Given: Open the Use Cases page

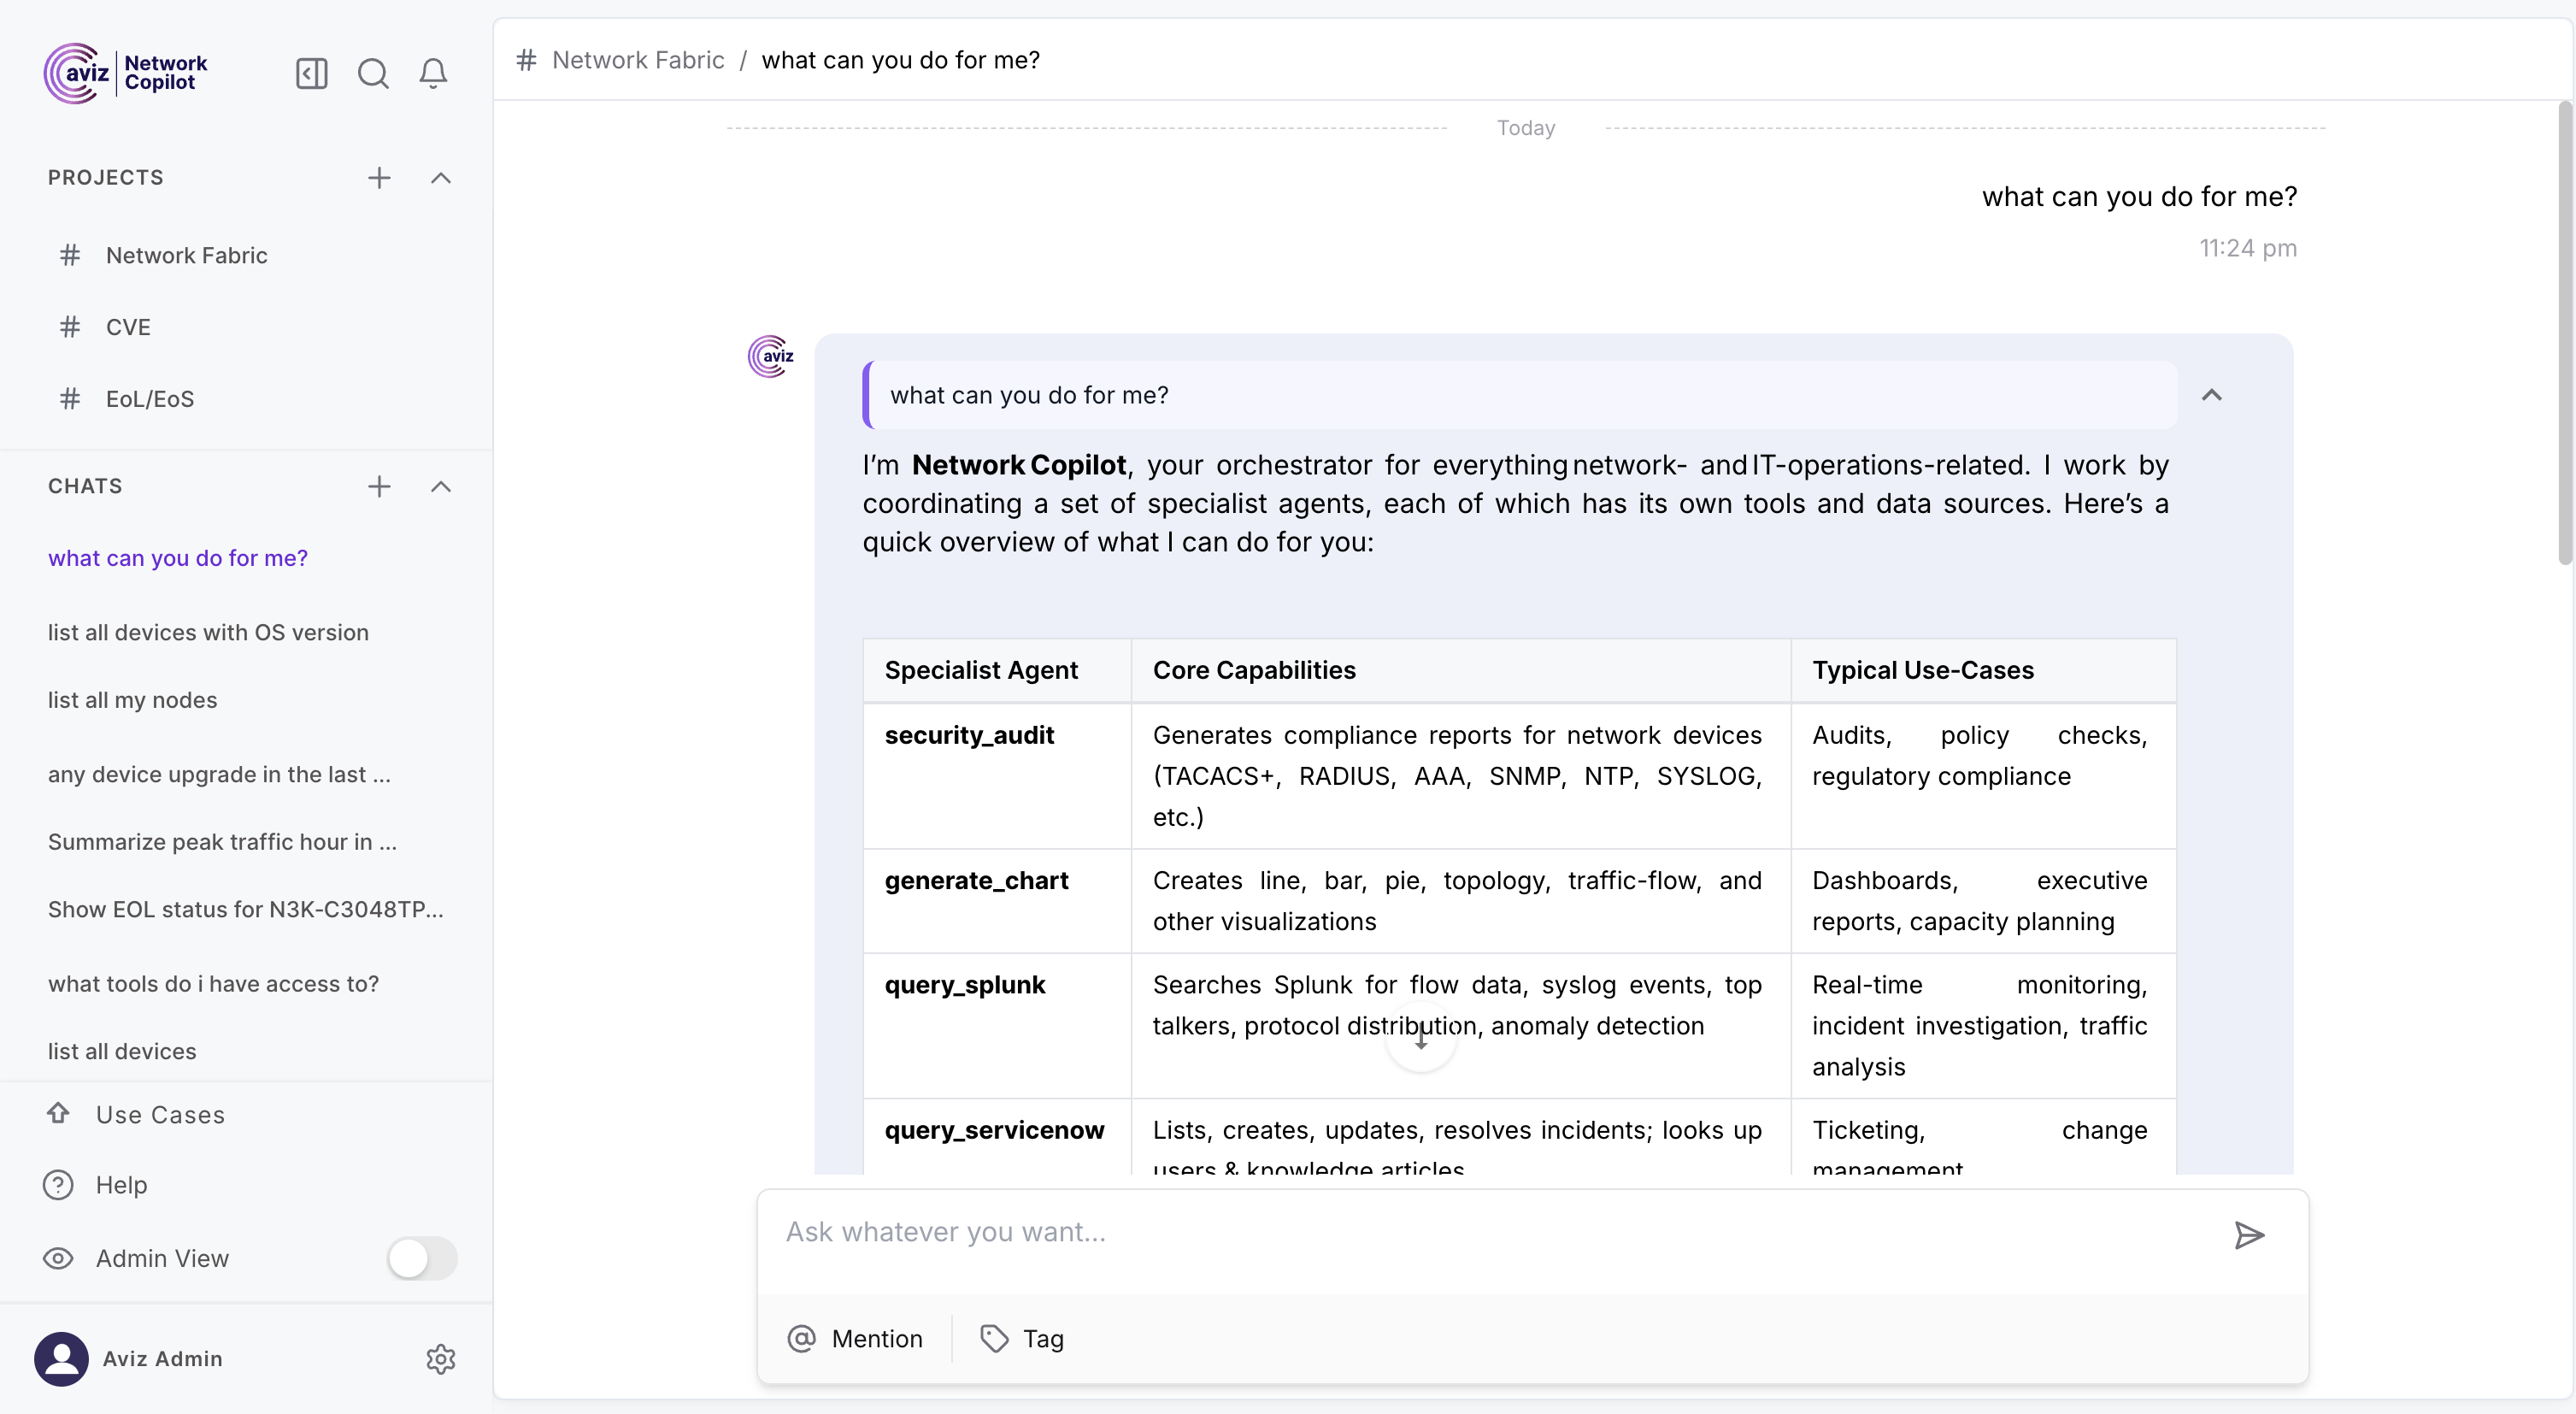Looking at the screenshot, I should [x=160, y=1114].
